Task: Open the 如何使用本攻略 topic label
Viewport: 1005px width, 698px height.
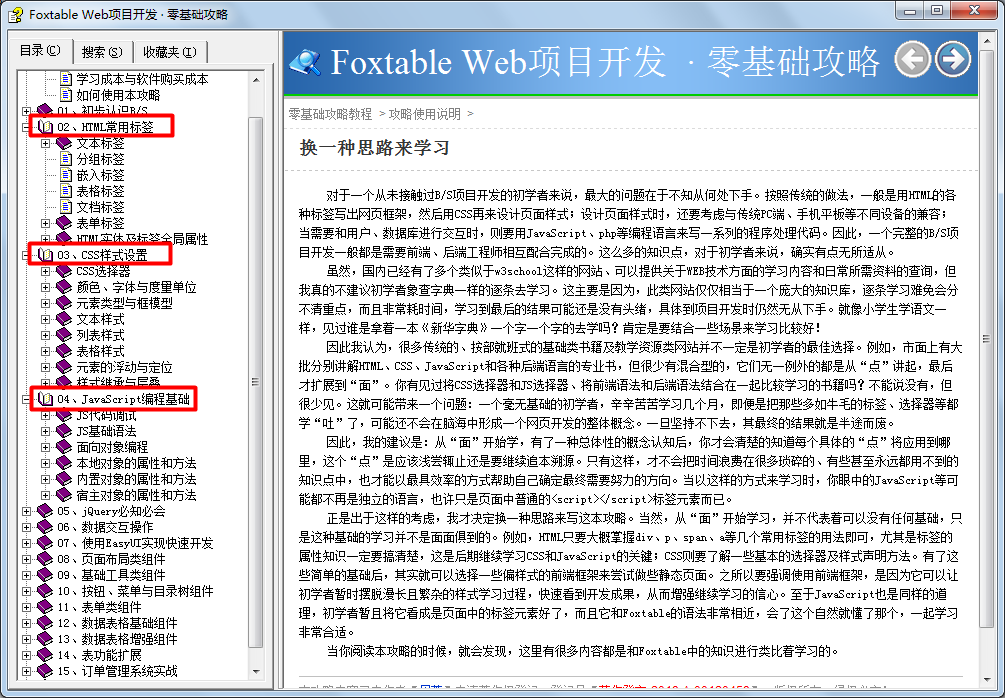Action: click(119, 95)
